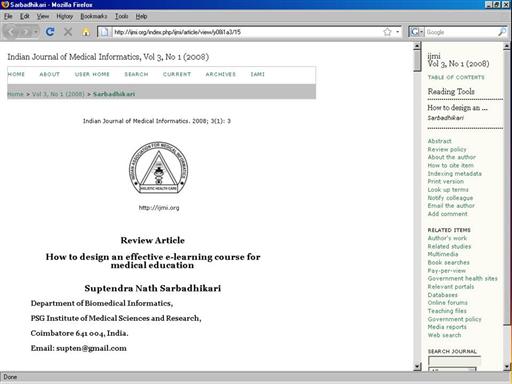The image size is (512, 384).
Task: Click the main page scroll-down arrow
Action: 417,367
